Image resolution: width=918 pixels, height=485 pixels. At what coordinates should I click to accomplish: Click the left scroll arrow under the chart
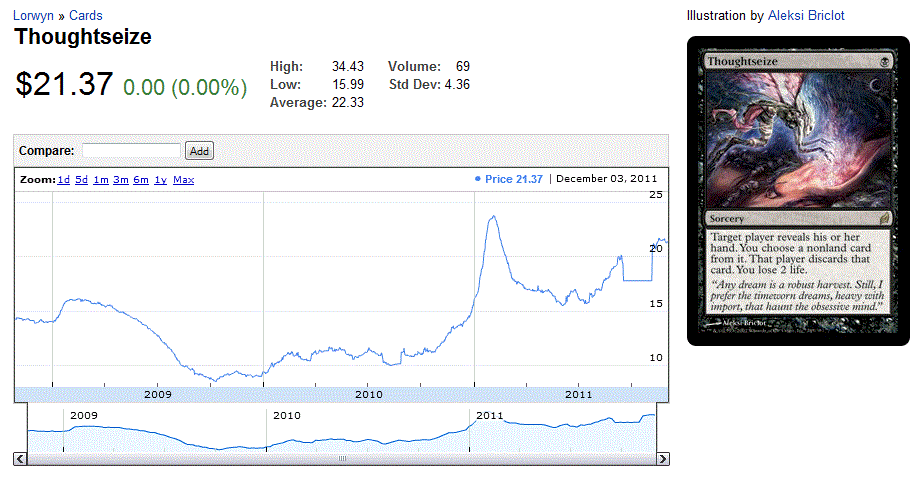[20, 458]
